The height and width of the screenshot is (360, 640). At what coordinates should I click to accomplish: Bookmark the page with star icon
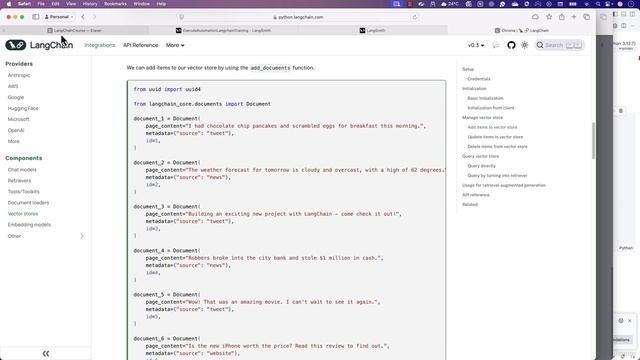[x=549, y=17]
